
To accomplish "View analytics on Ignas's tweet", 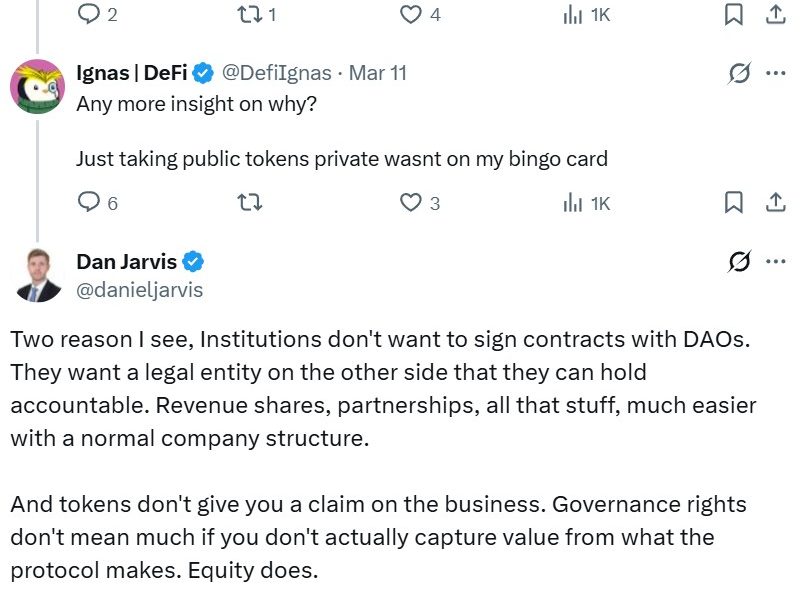I will point(573,203).
